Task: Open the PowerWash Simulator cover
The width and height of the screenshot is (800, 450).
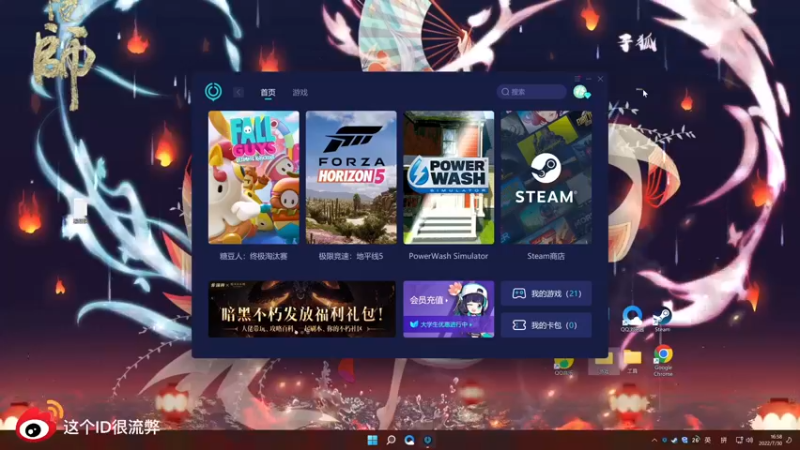Action: pos(448,178)
